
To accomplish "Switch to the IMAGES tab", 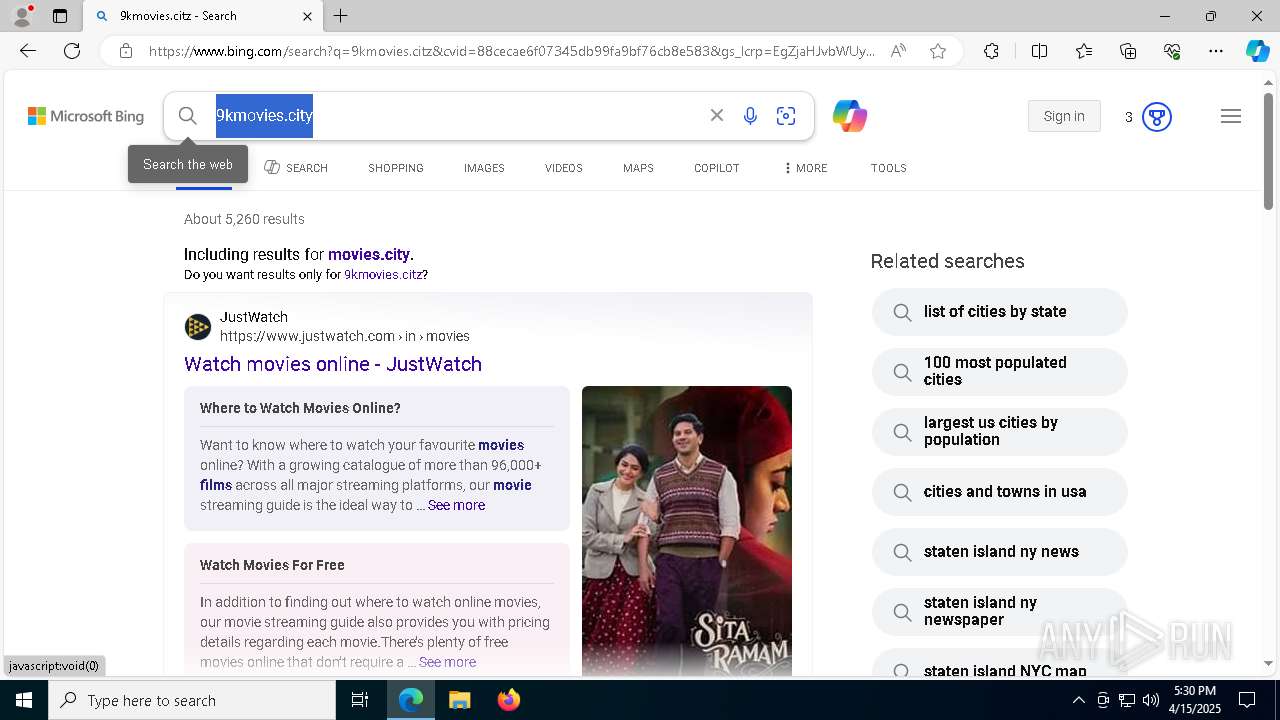I will [484, 168].
